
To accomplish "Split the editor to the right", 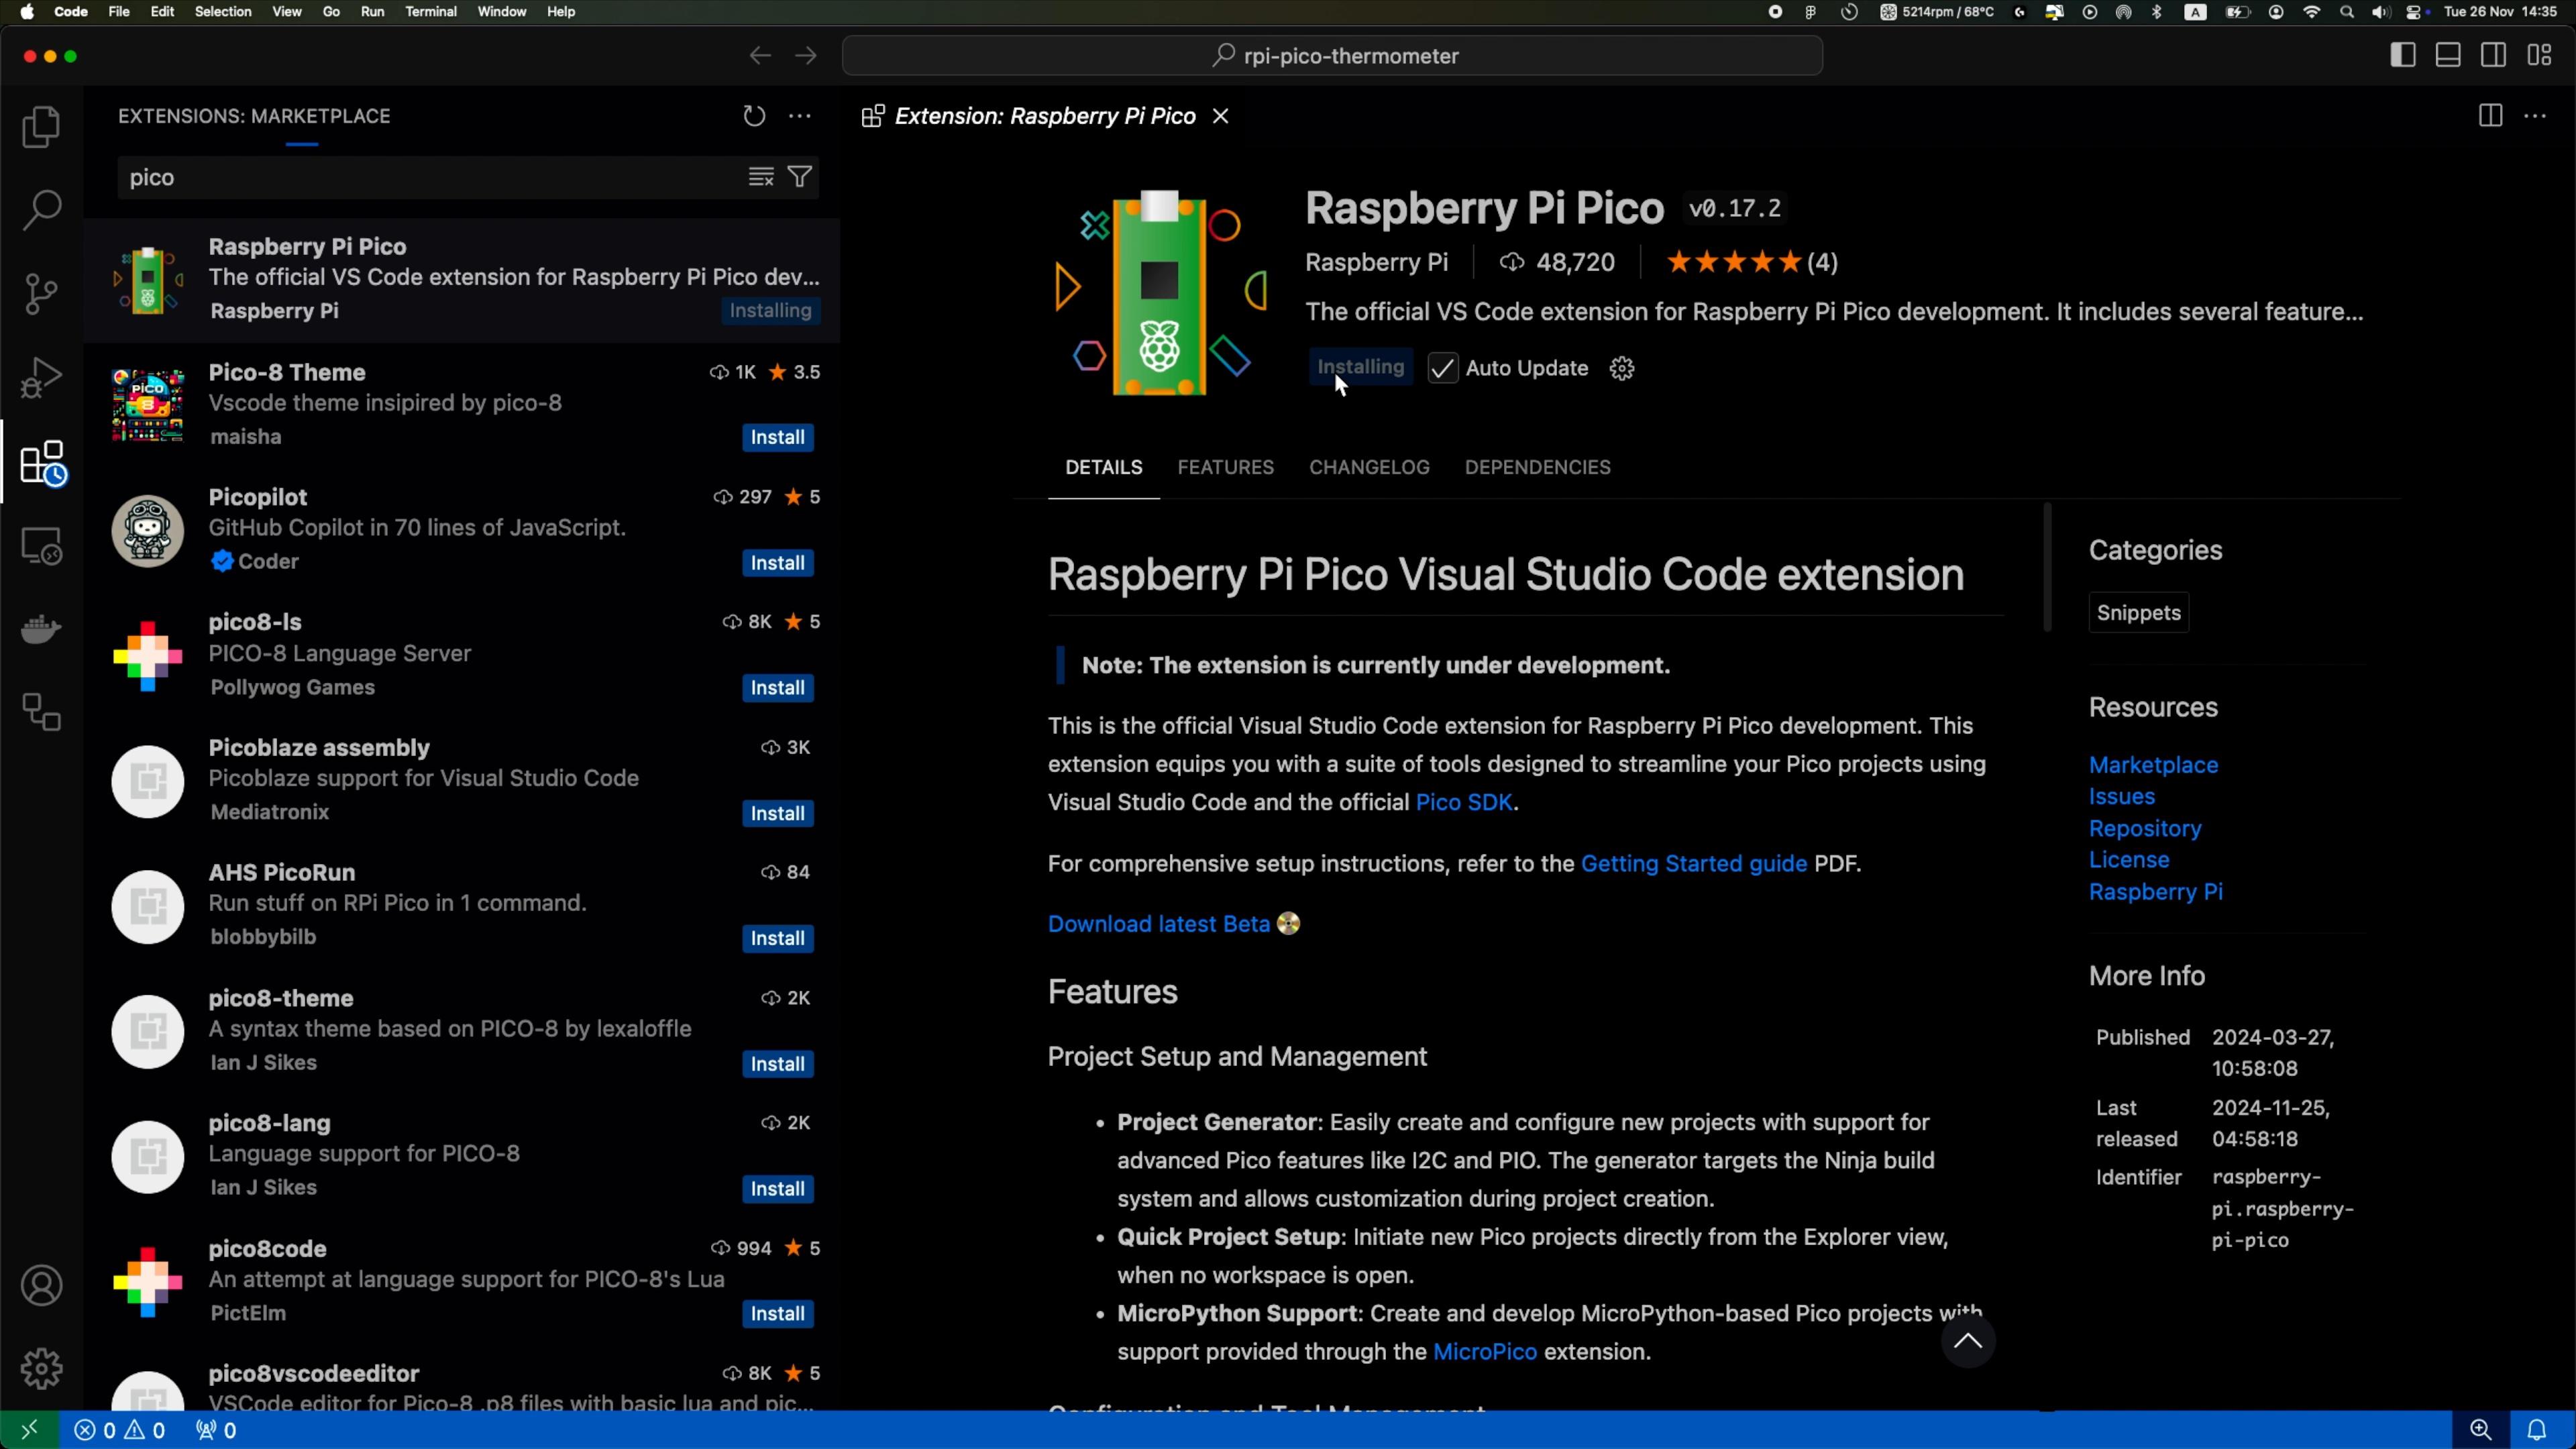I will pyautogui.click(x=2490, y=116).
